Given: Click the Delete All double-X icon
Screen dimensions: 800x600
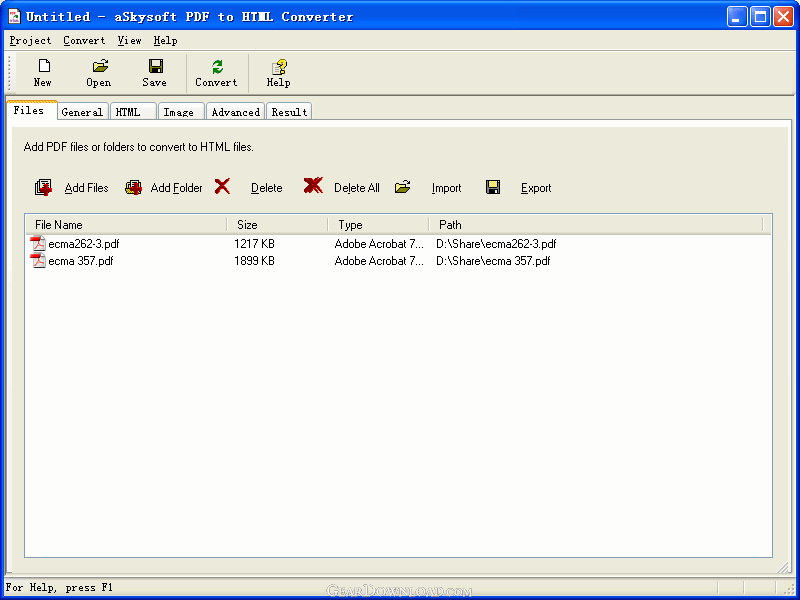Looking at the screenshot, I should 313,186.
